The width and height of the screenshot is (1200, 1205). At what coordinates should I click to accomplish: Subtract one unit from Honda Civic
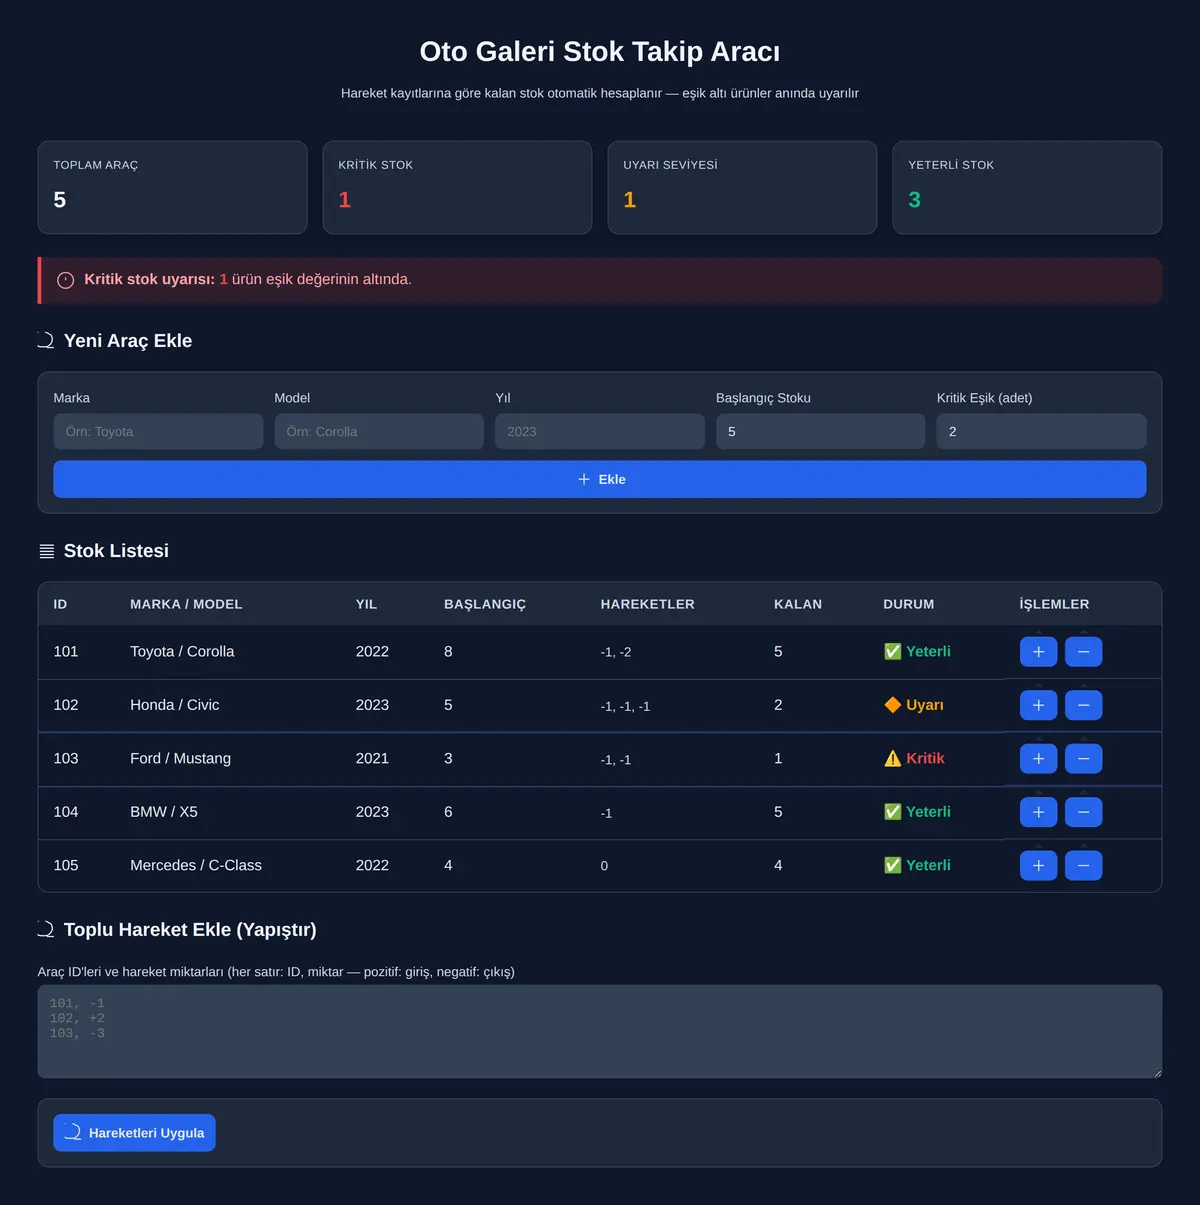(x=1083, y=705)
